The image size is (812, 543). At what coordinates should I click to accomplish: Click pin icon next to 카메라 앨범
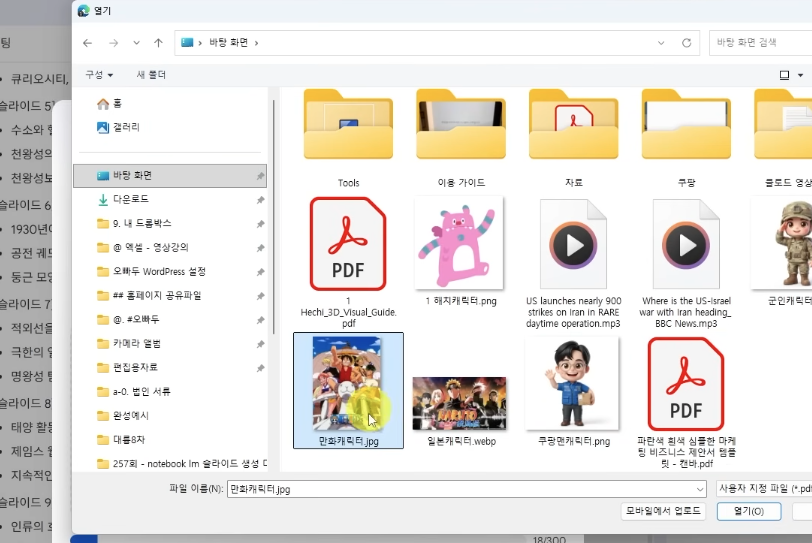point(260,344)
